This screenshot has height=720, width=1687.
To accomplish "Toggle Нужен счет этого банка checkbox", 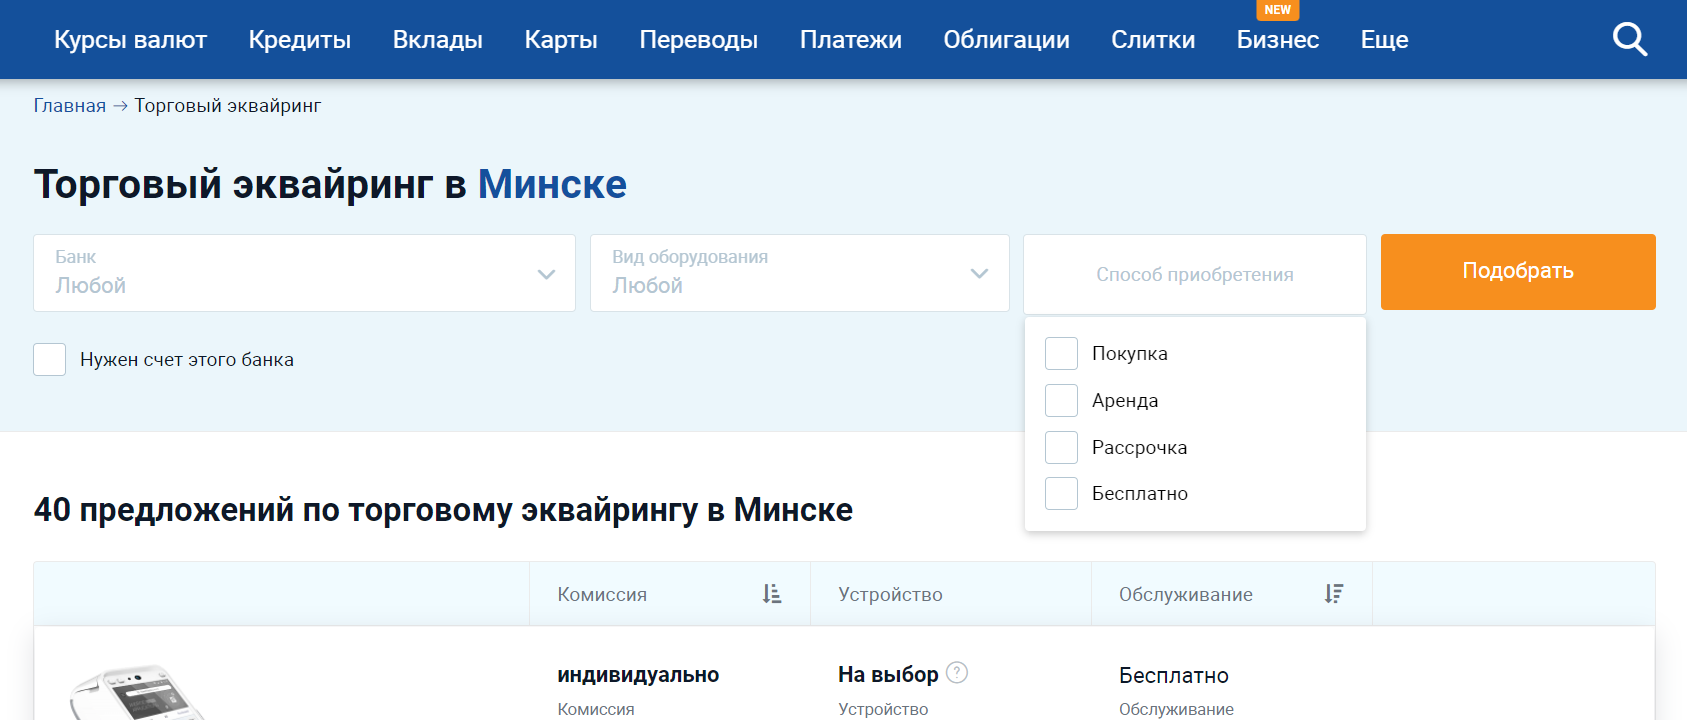I will (50, 360).
